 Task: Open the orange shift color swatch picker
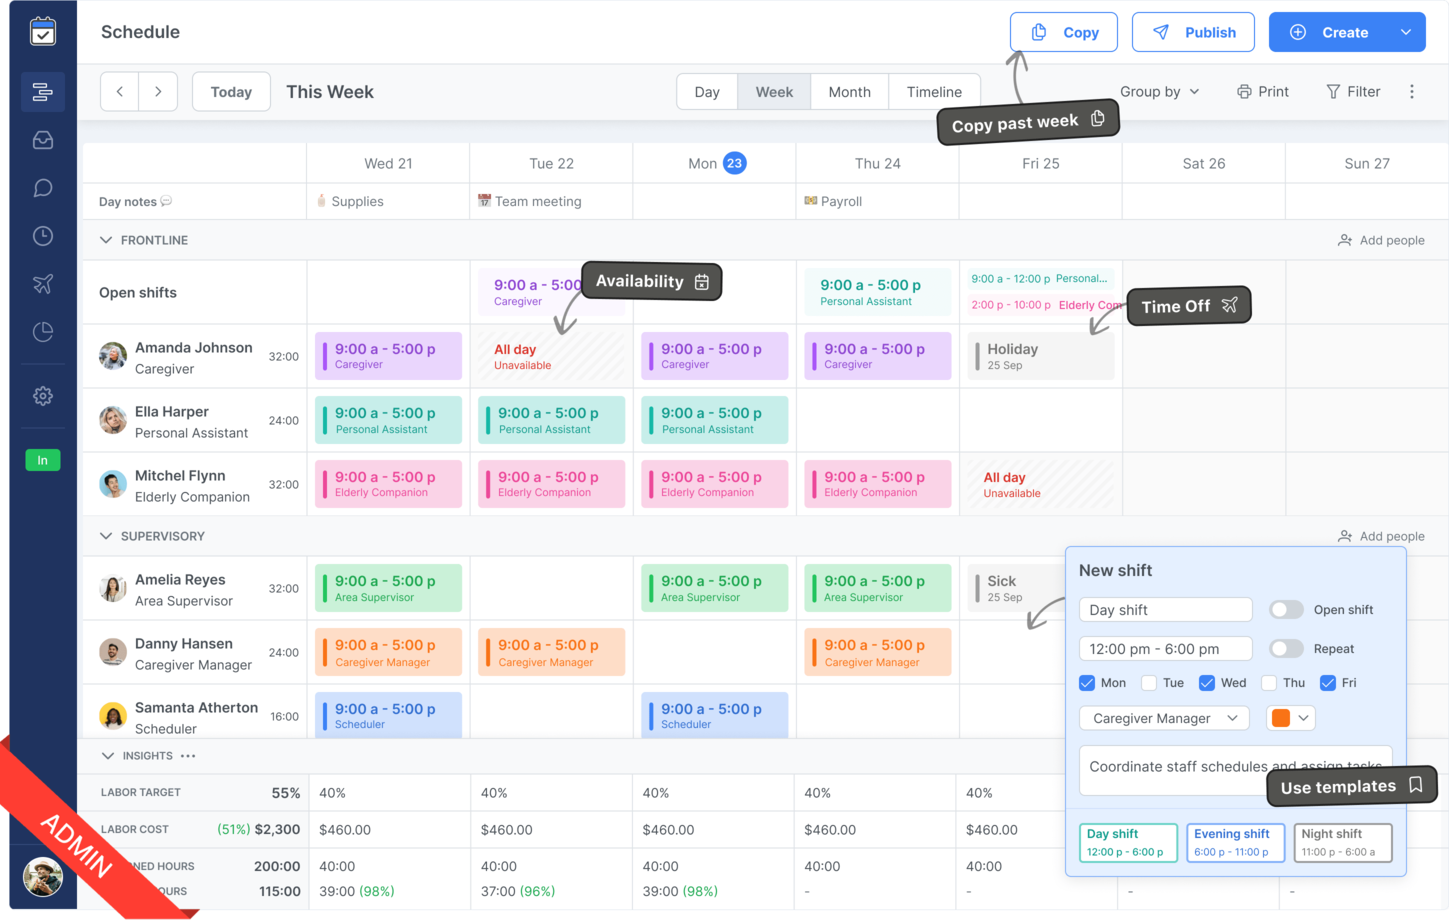[1290, 717]
